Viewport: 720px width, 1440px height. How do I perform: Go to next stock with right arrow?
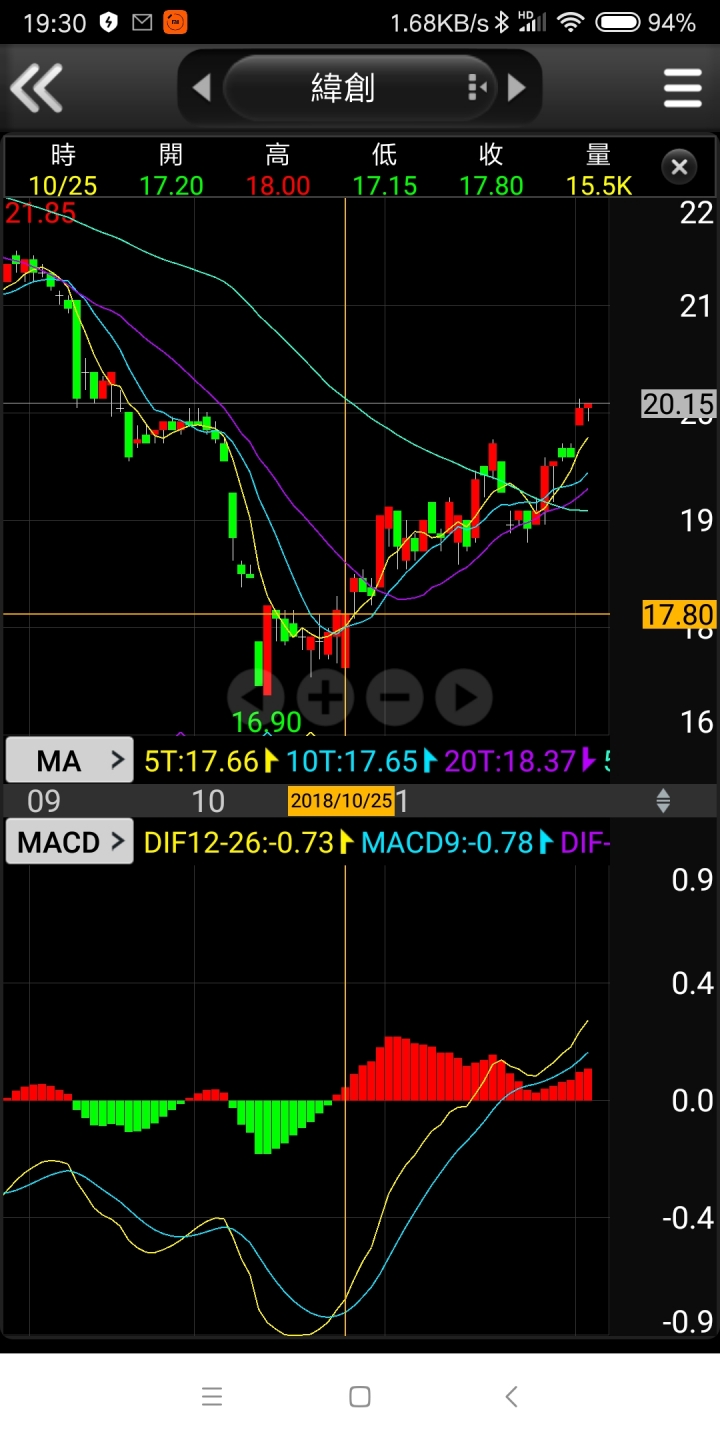(517, 88)
